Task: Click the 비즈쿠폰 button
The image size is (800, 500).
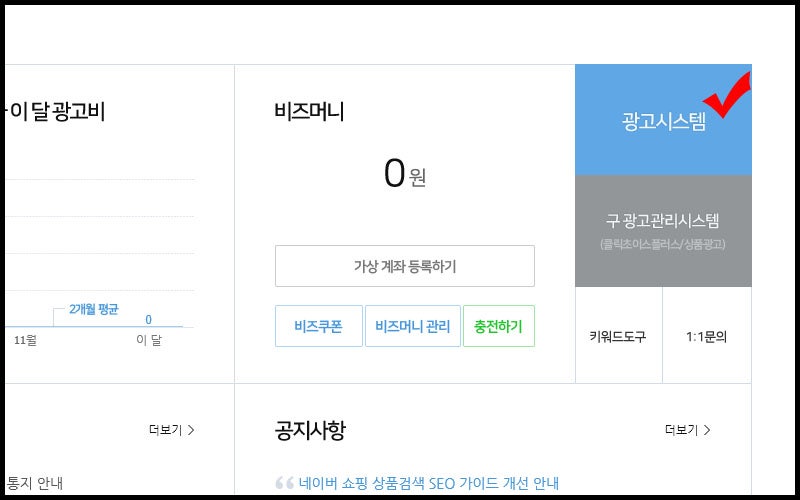Action: pos(318,326)
